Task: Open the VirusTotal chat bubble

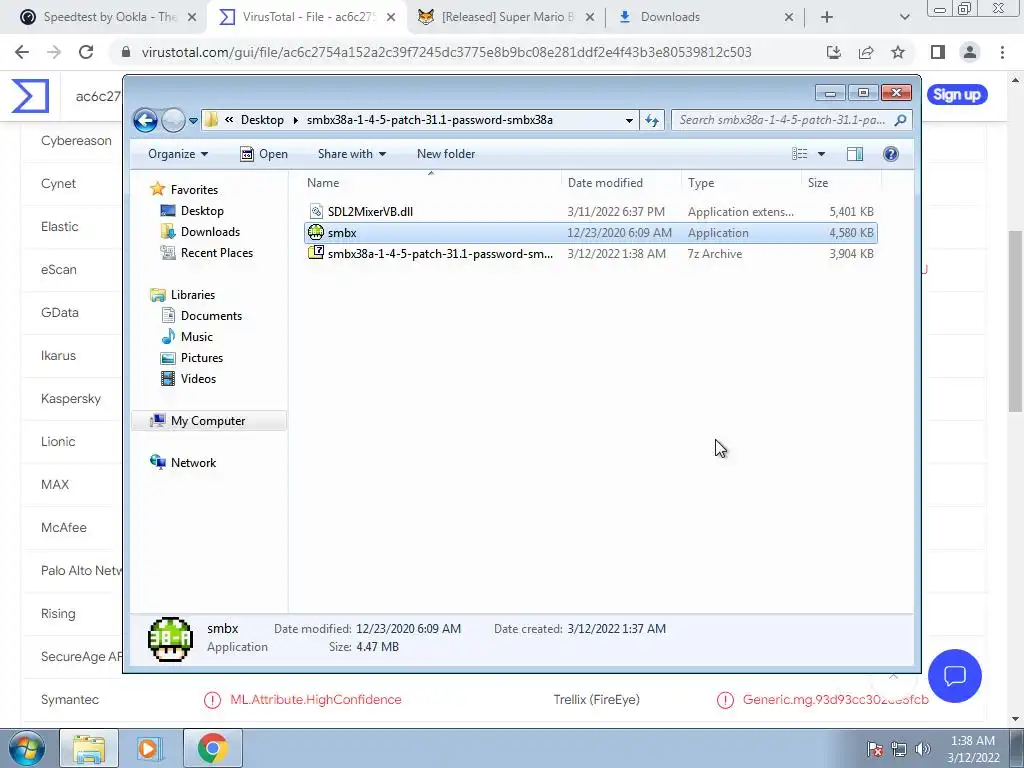Action: [954, 676]
